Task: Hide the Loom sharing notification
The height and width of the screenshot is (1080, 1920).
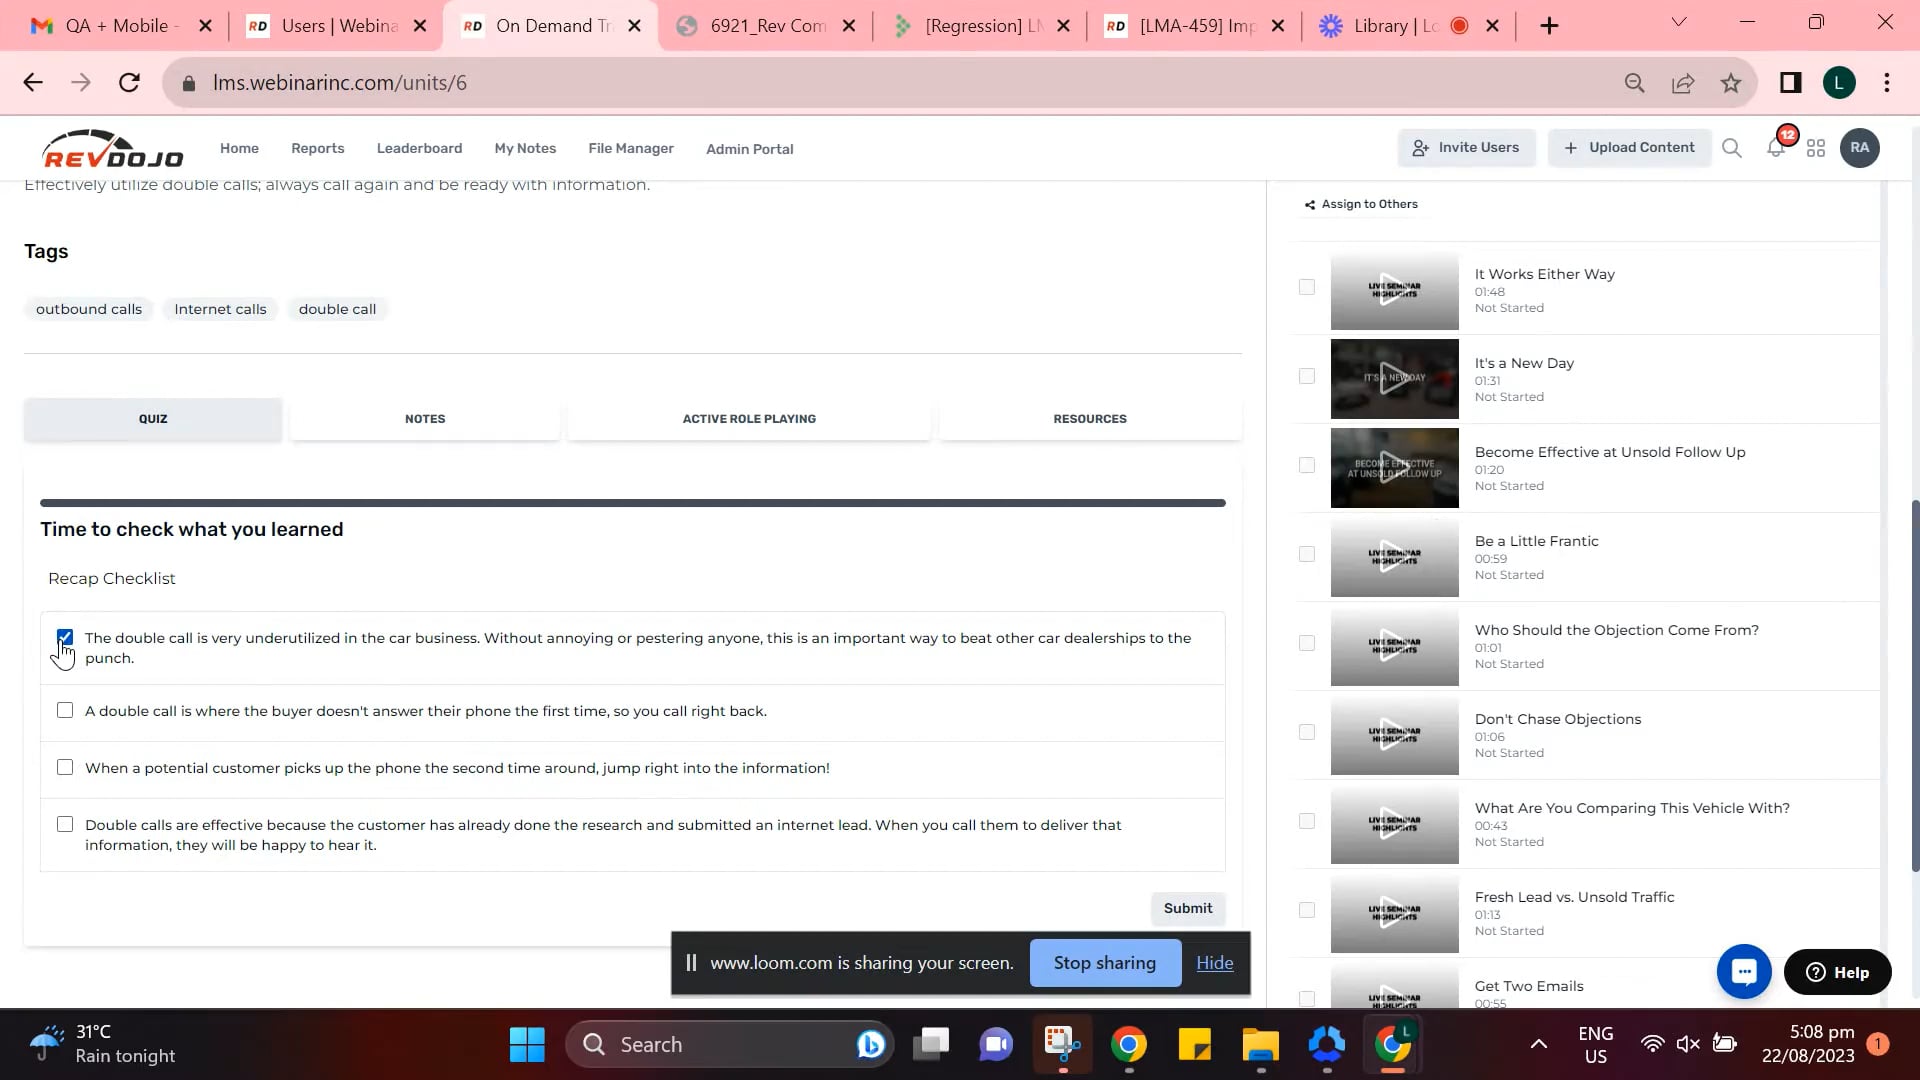Action: tap(1215, 963)
